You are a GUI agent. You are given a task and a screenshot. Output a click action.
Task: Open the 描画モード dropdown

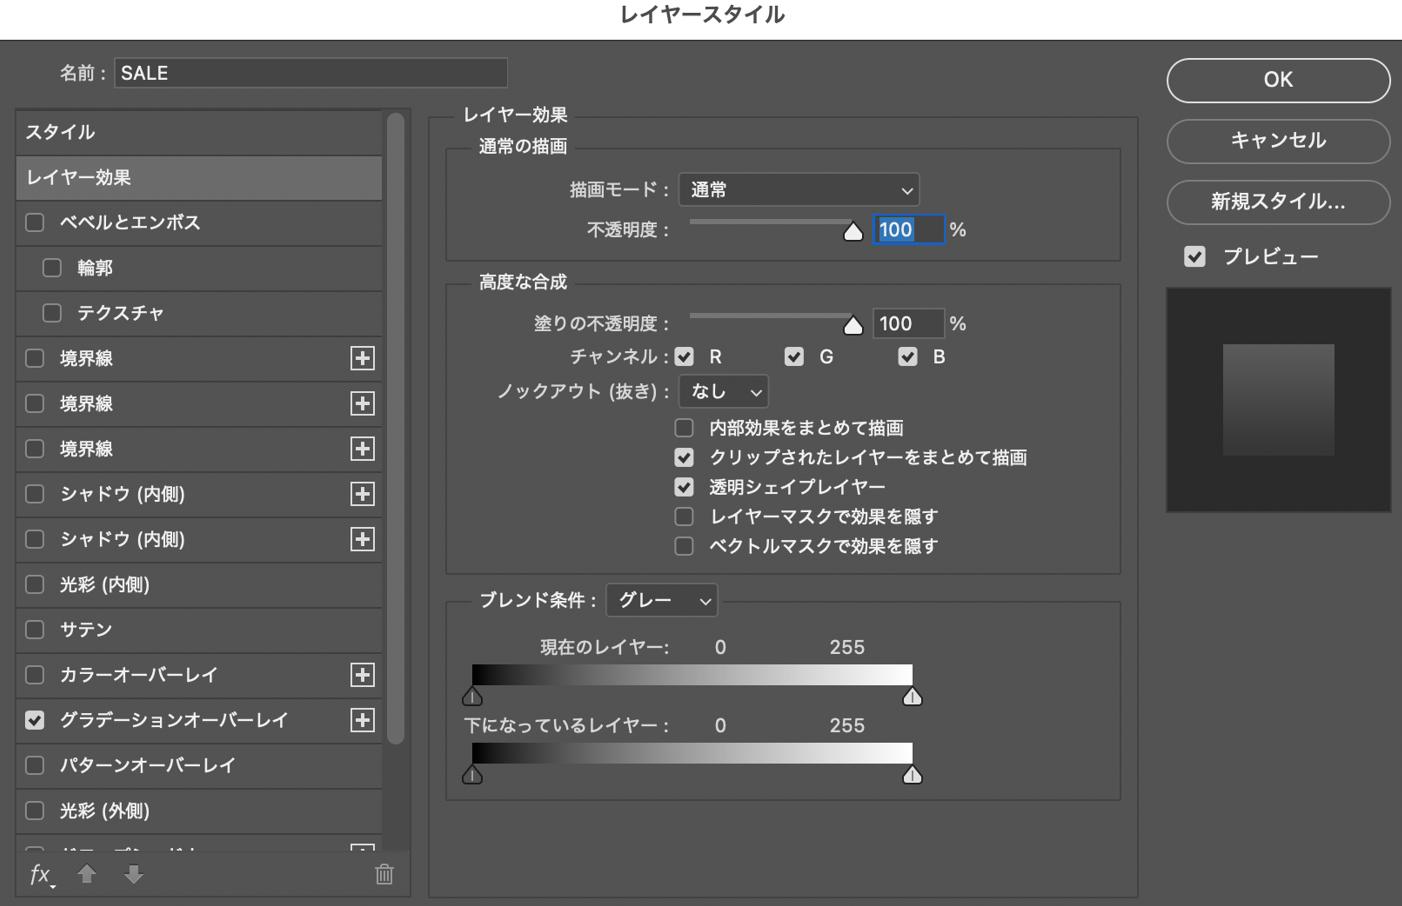click(x=798, y=190)
